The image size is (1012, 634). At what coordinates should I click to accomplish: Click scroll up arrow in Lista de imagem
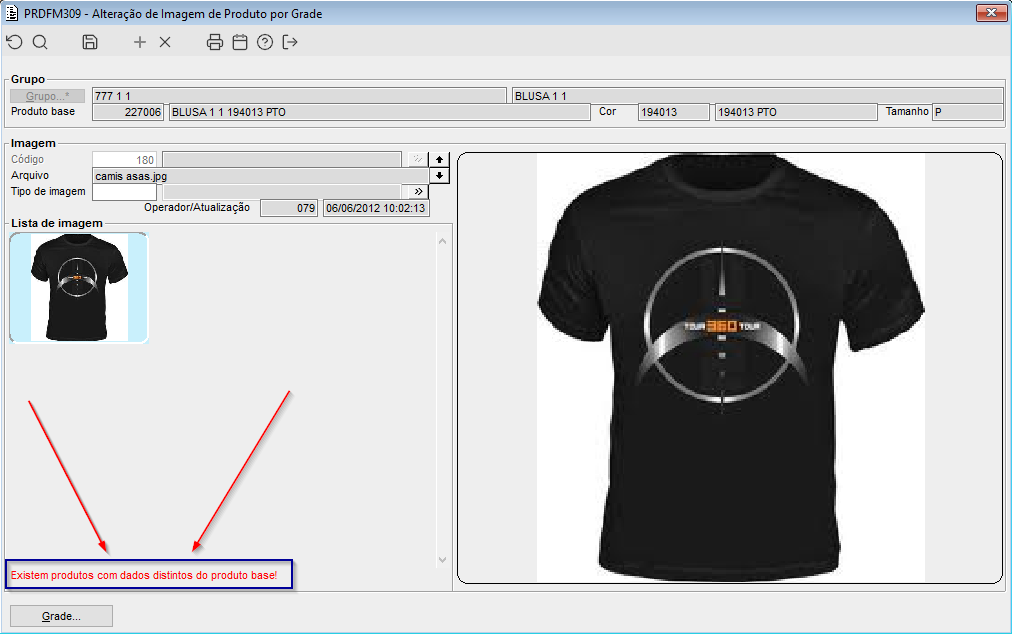pos(442,241)
